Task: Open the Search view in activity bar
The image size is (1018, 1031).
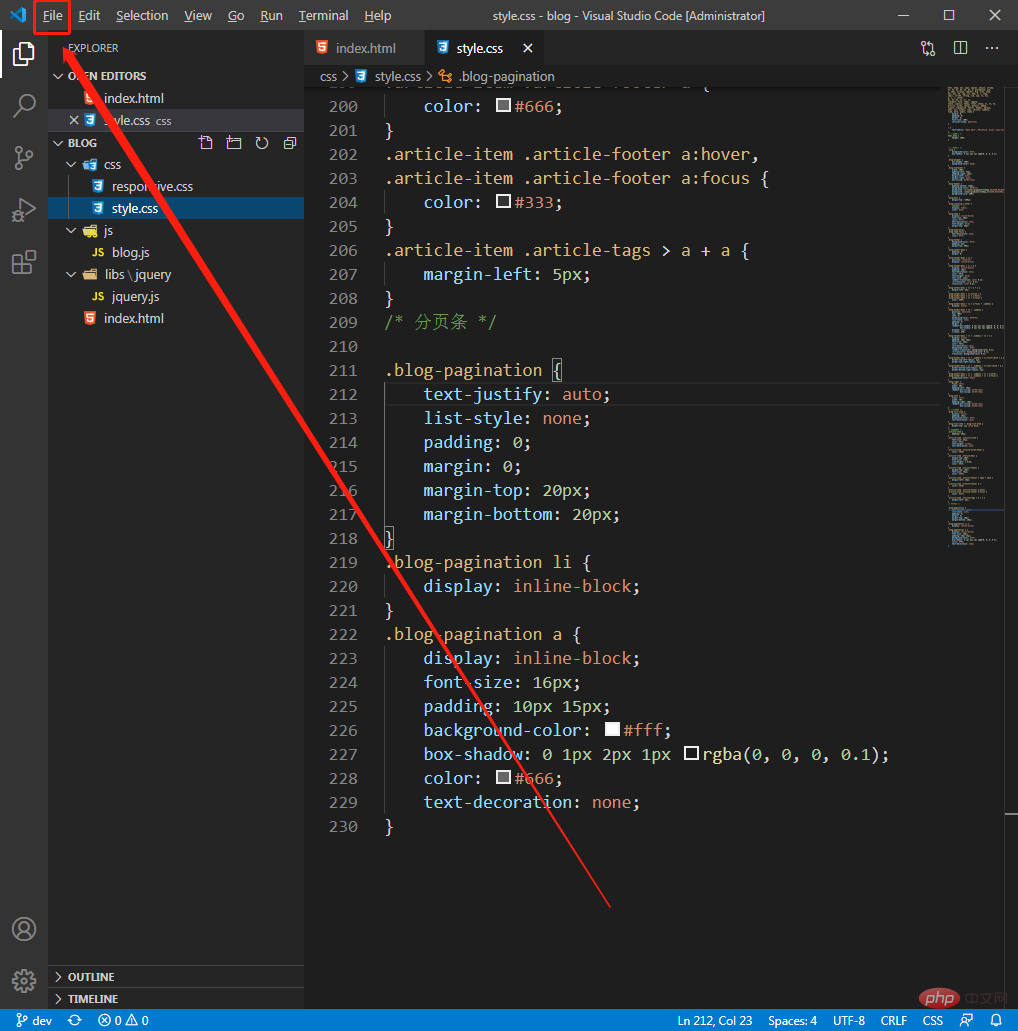Action: [x=24, y=105]
